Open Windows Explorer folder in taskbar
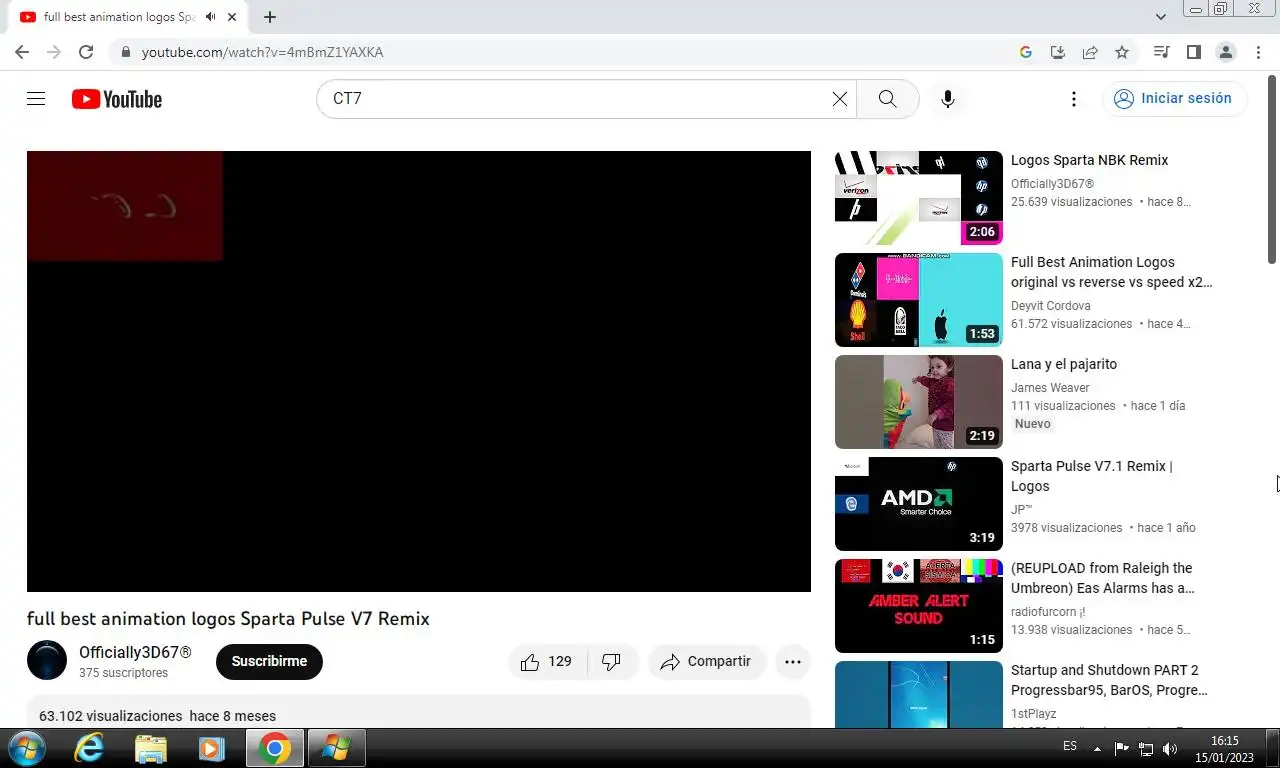The height and width of the screenshot is (768, 1280). pyautogui.click(x=151, y=748)
